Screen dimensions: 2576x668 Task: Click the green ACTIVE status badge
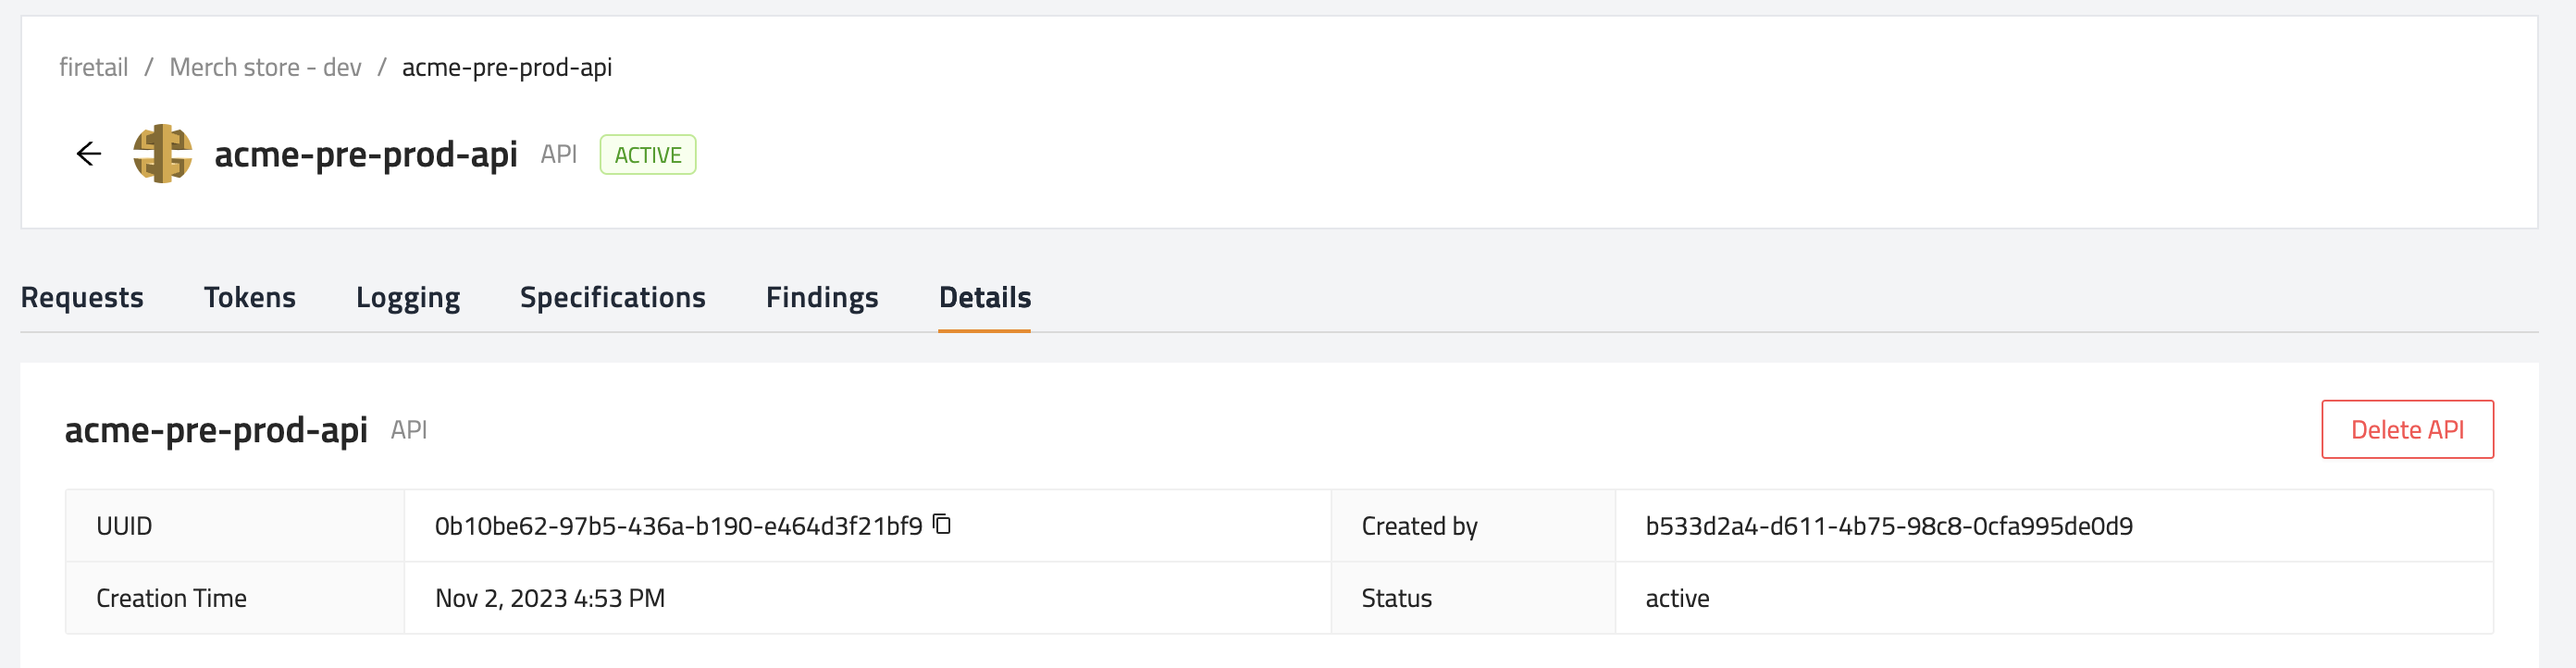point(648,155)
